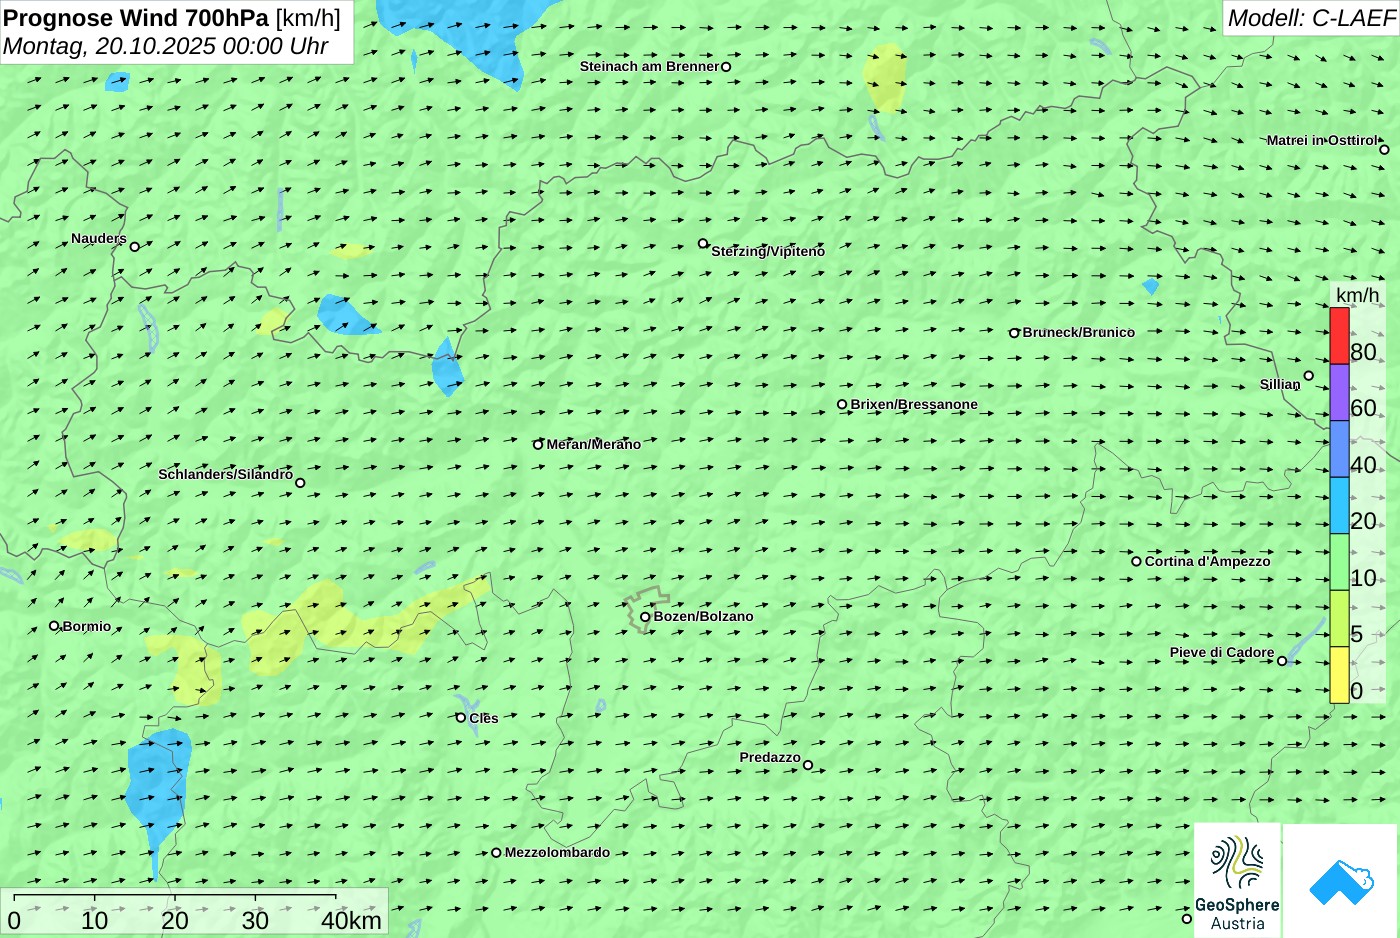Click the Cles location marker circle
Screen dimensions: 1400x938
pyautogui.click(x=461, y=717)
